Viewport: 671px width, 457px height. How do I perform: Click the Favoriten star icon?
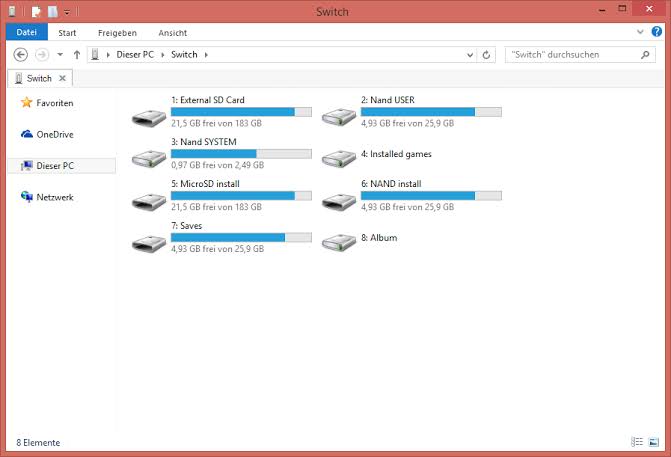tap(27, 102)
